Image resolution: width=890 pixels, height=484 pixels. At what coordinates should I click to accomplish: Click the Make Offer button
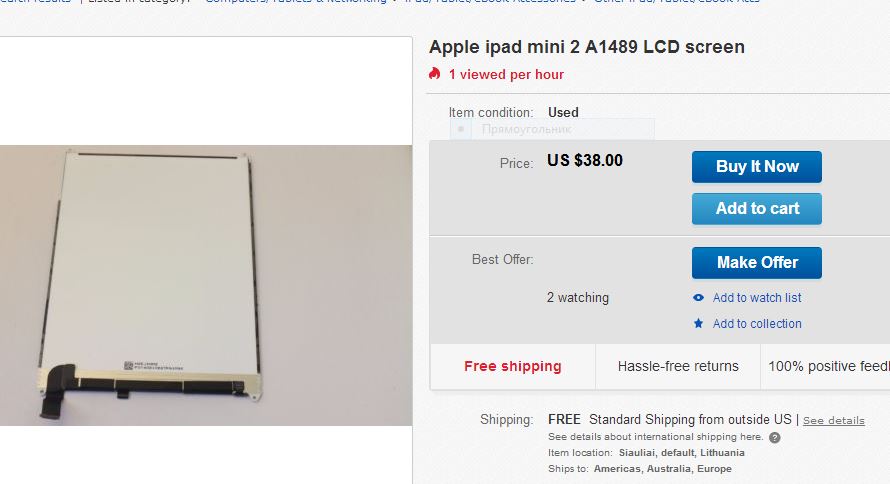[x=756, y=263]
